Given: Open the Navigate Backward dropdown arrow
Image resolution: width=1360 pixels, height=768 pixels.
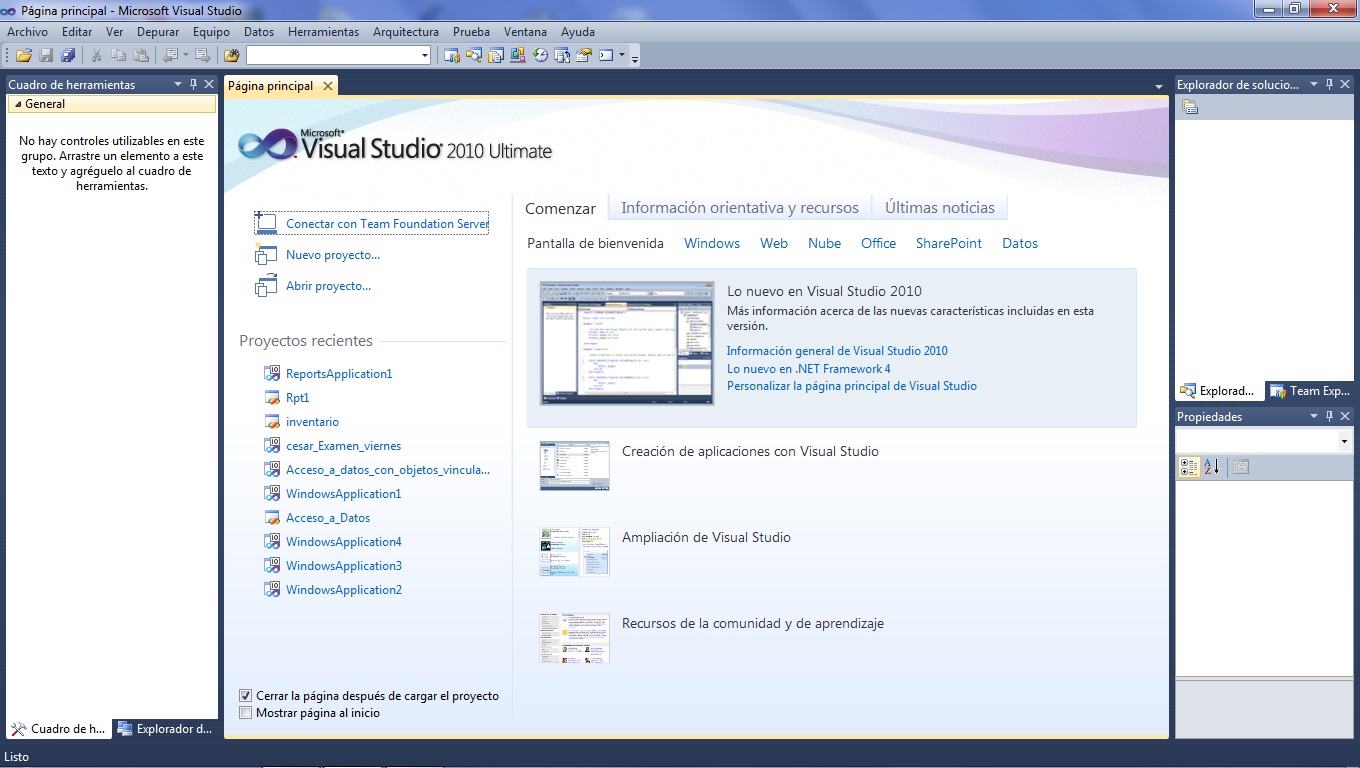Looking at the screenshot, I should (x=184, y=56).
